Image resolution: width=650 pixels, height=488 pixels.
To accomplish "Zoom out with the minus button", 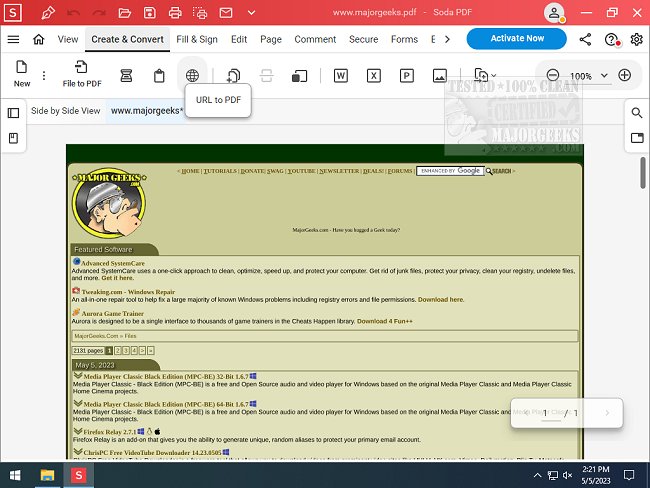I will (x=553, y=75).
